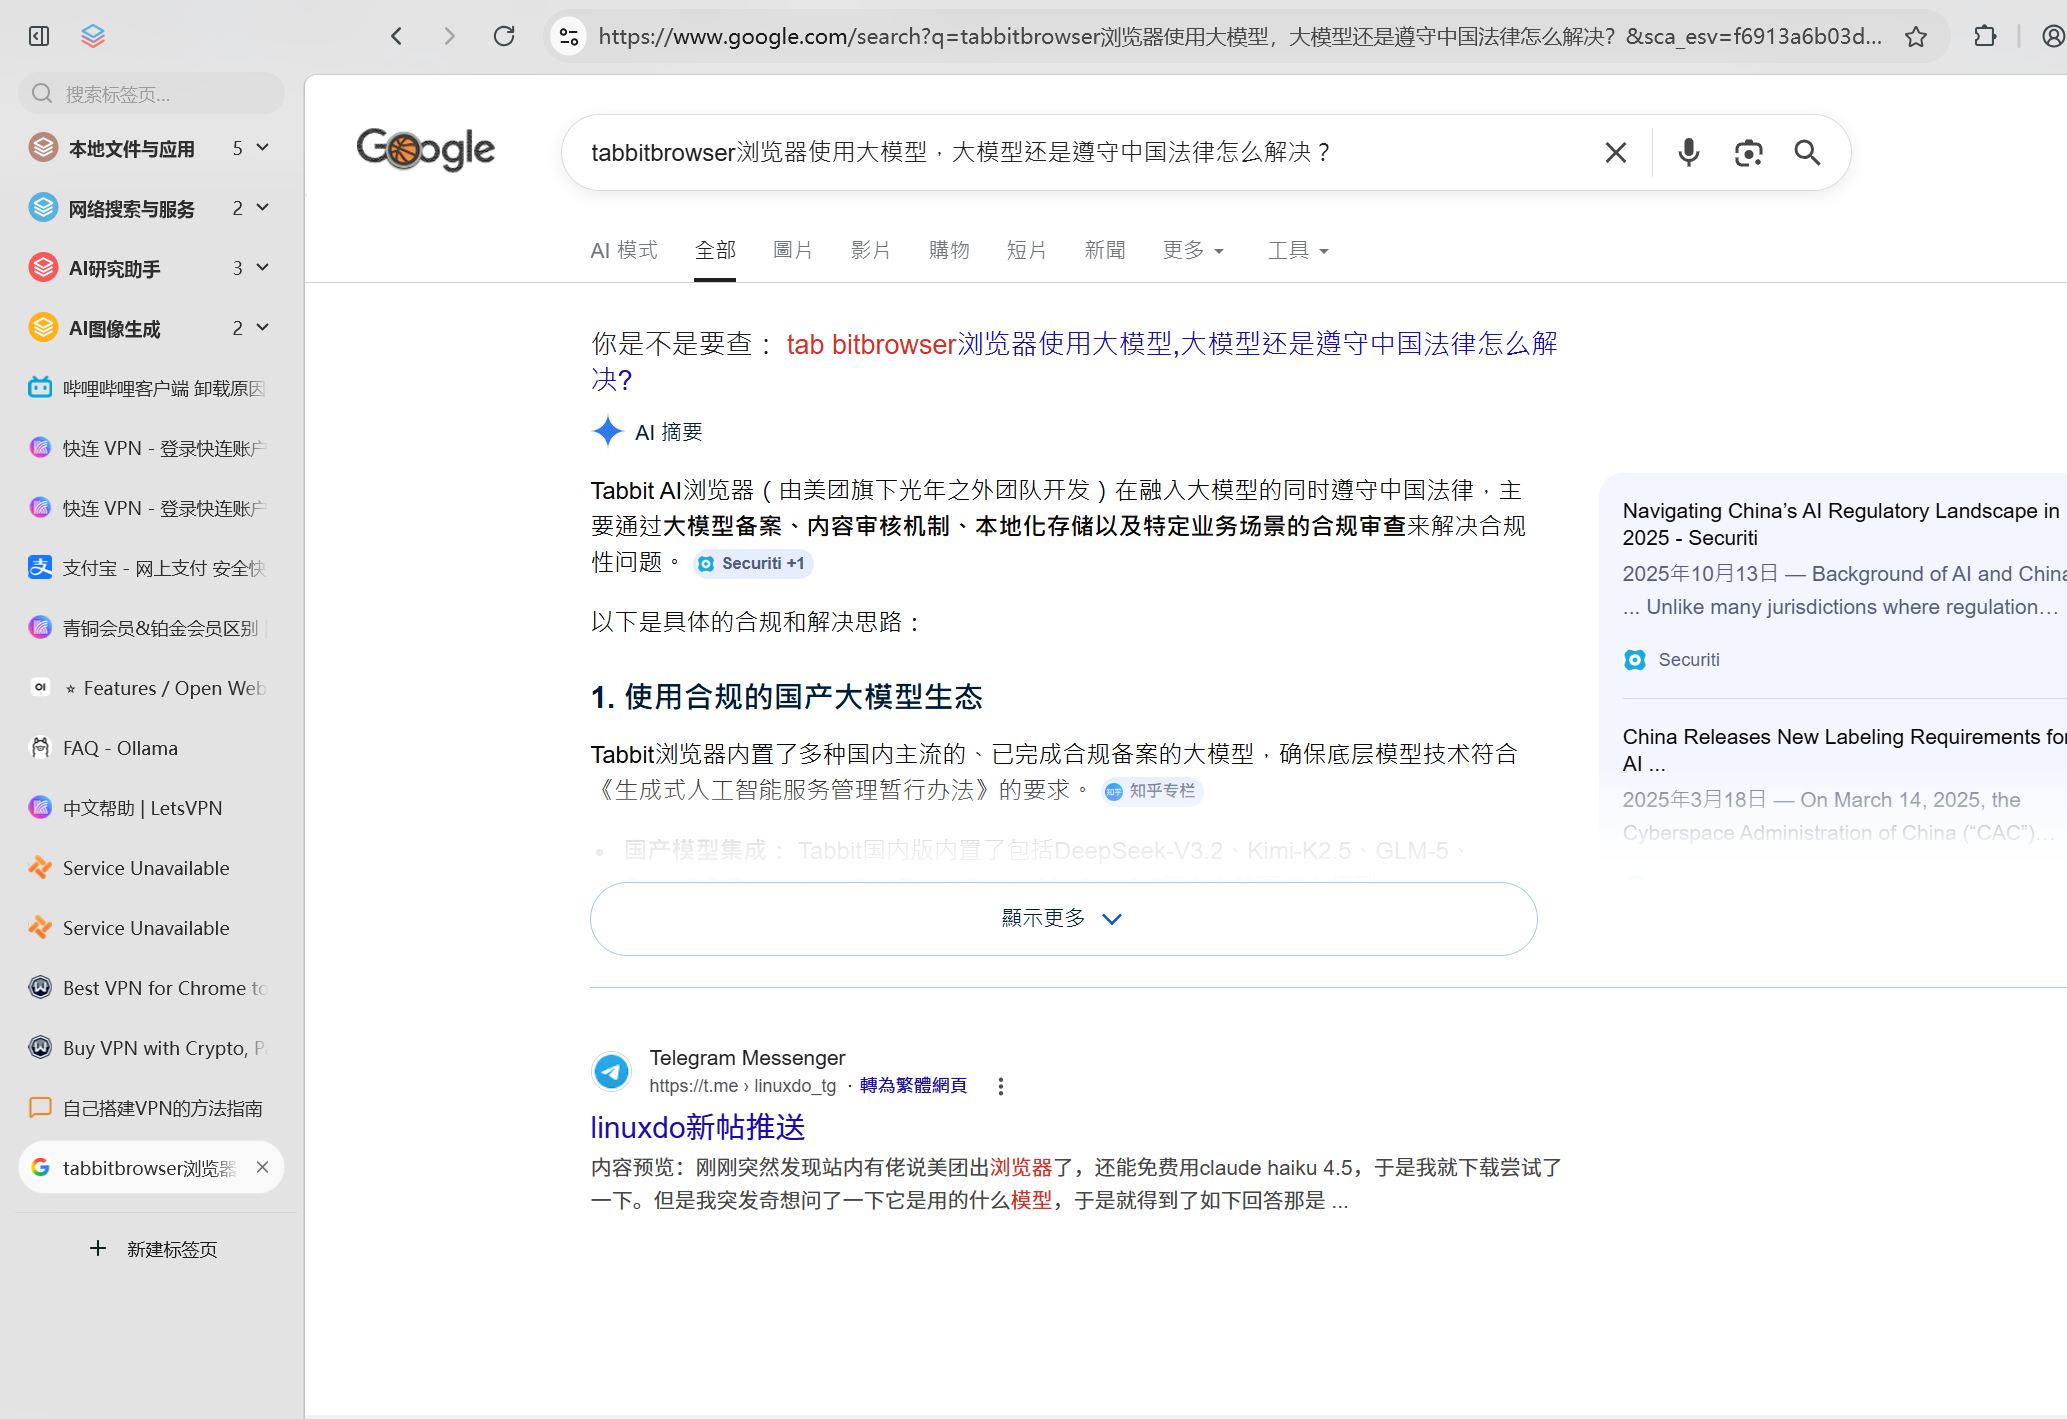
Task: Open the Telegram Messenger result favicon
Action: 611,1070
